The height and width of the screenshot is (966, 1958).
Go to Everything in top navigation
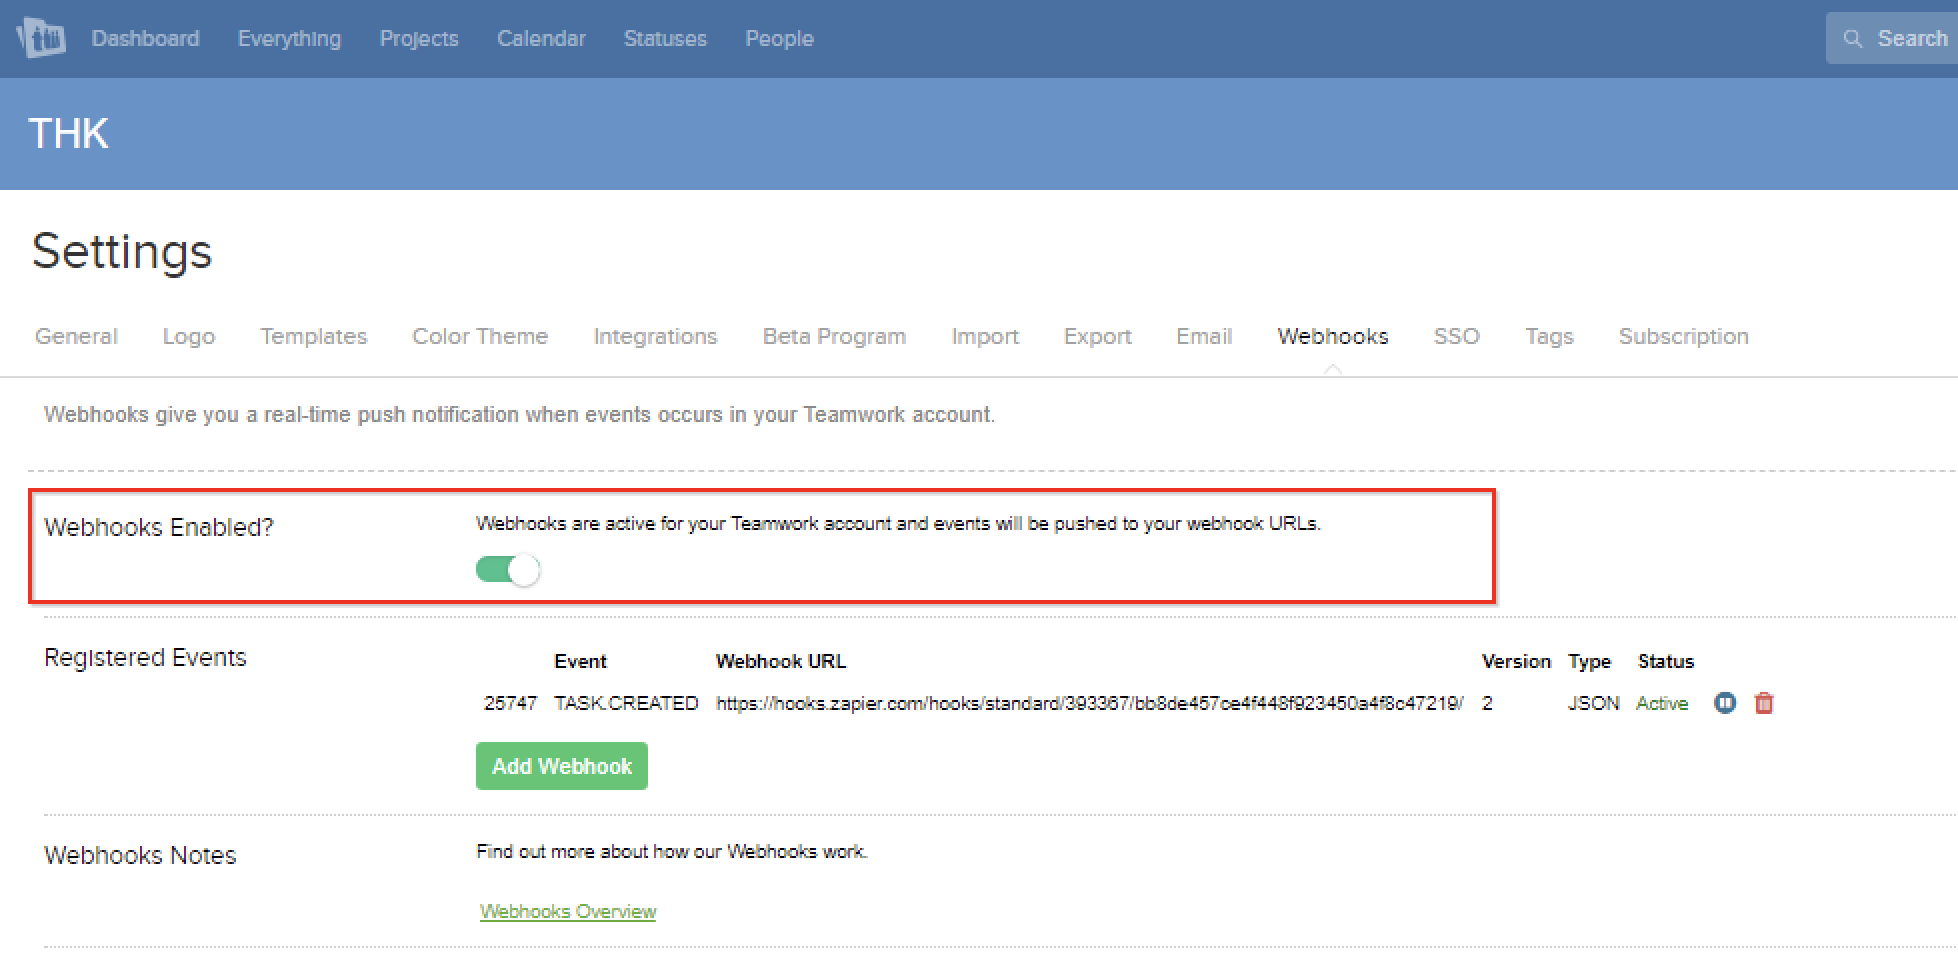[289, 39]
